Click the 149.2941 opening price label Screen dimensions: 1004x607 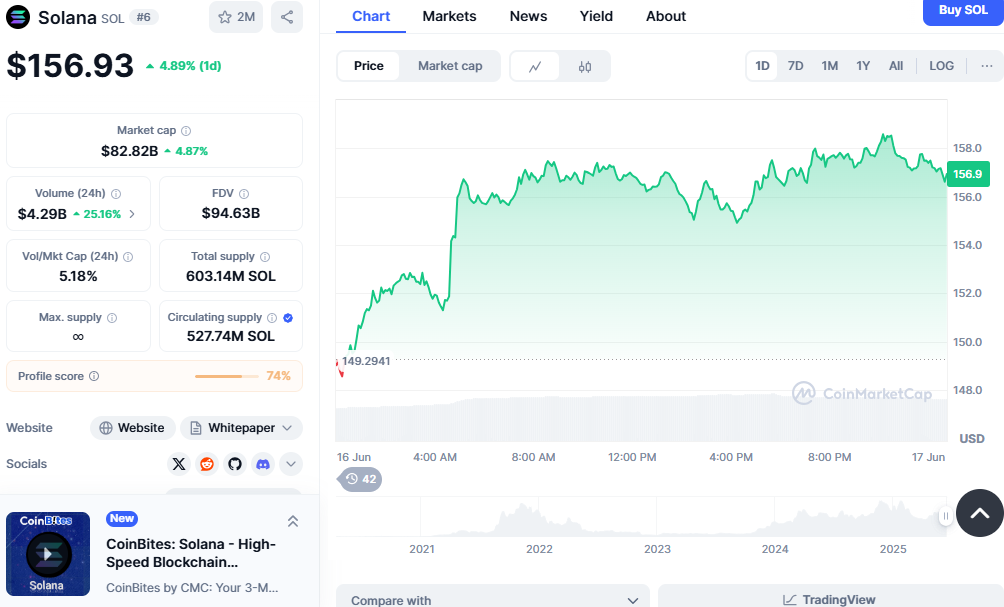pos(366,361)
